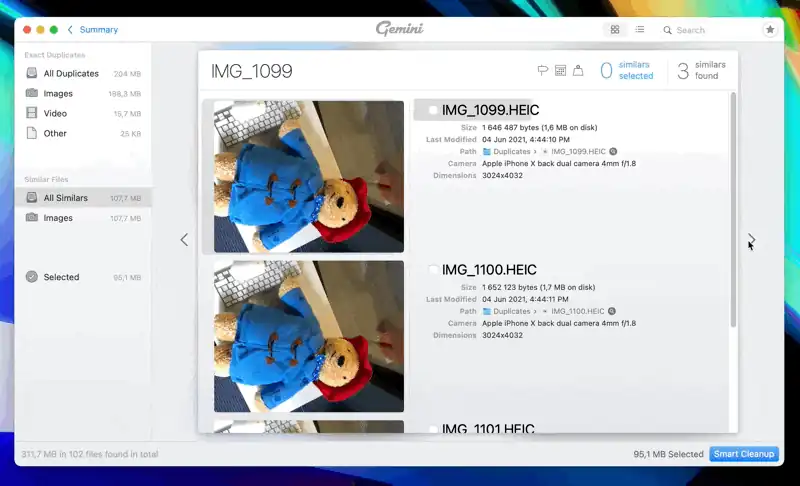Click the similars selected counter

click(x=627, y=70)
